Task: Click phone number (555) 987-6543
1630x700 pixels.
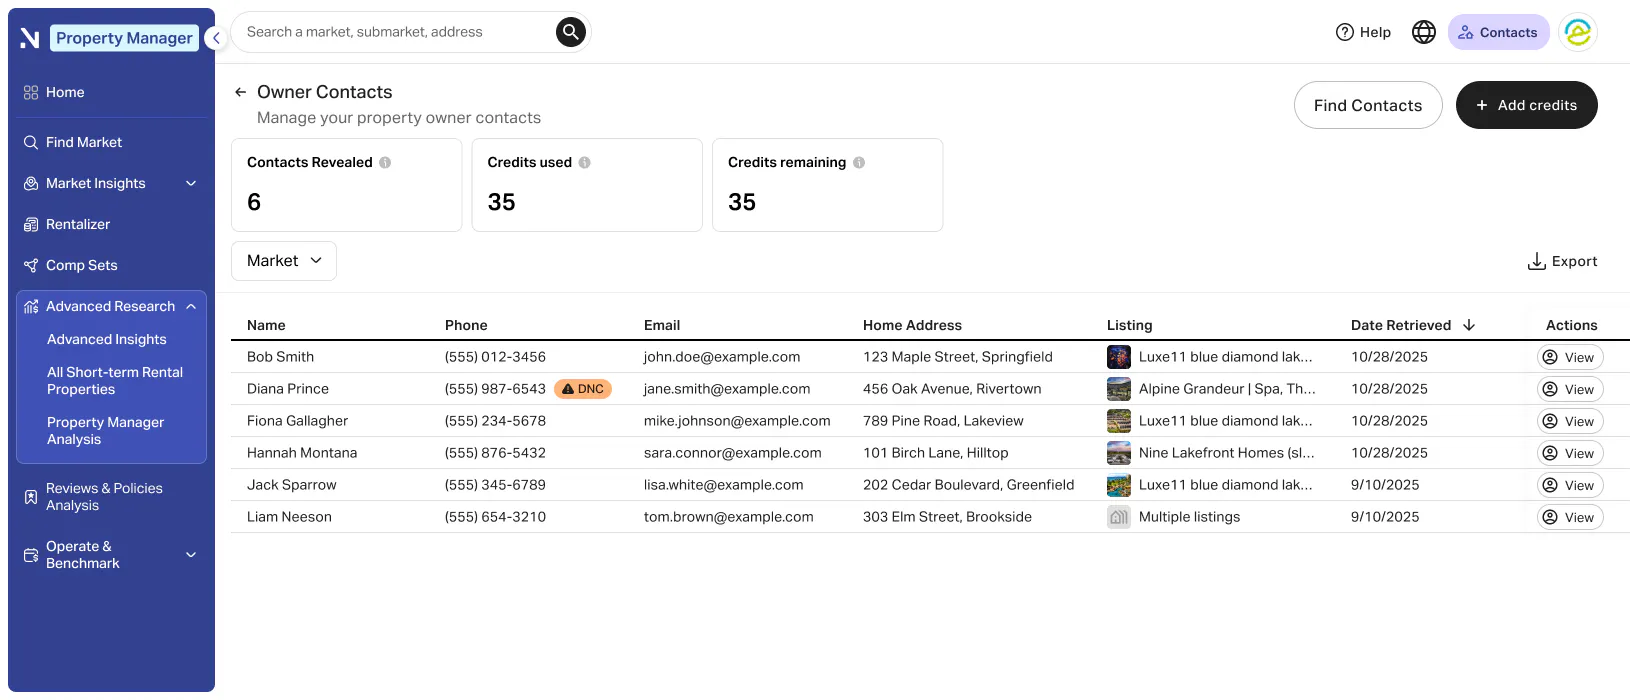Action: [x=495, y=389]
